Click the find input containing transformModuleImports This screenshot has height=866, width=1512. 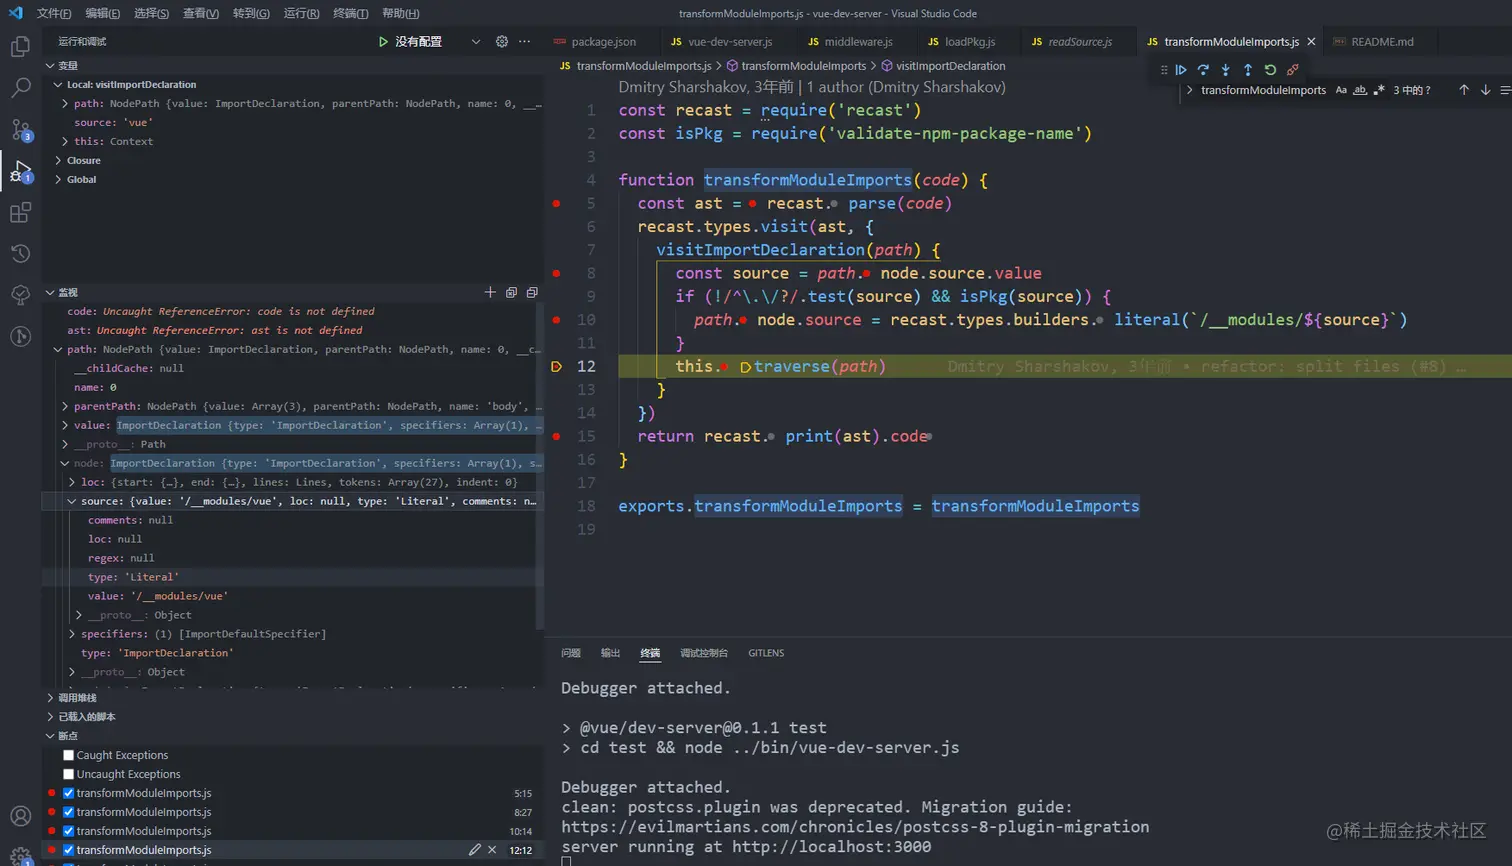1264,90
